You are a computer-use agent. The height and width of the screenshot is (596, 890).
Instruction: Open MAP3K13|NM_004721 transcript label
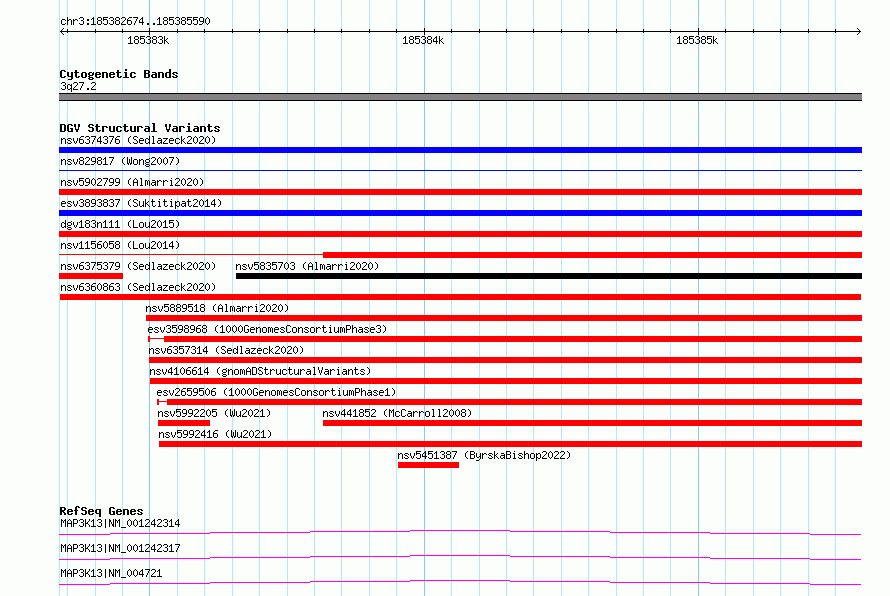point(111,573)
